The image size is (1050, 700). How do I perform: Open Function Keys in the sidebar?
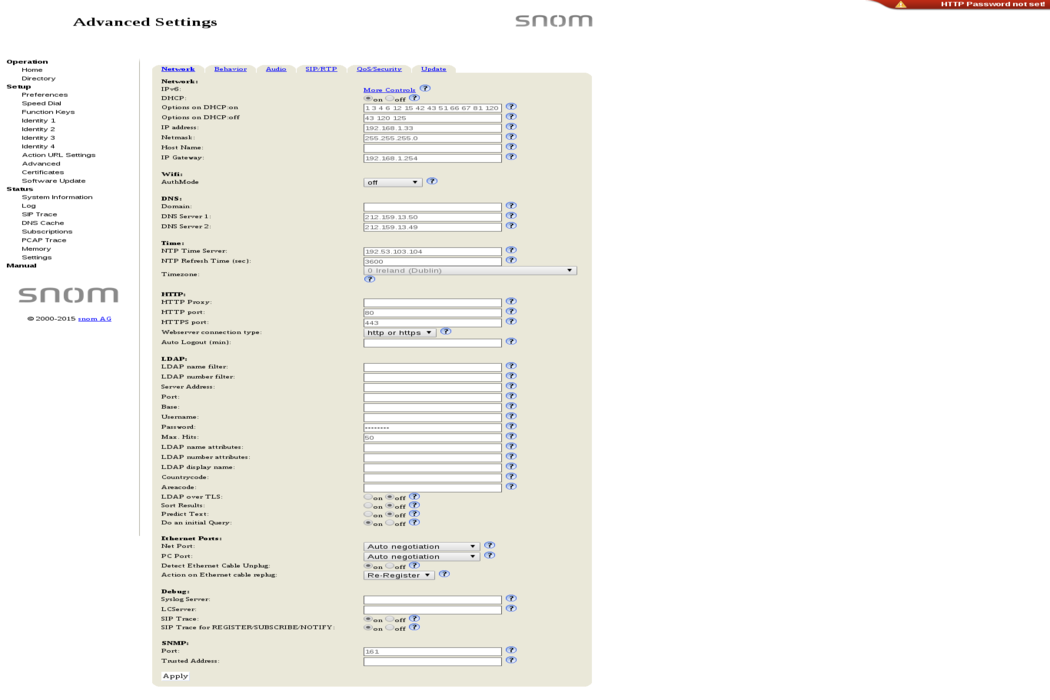point(48,112)
